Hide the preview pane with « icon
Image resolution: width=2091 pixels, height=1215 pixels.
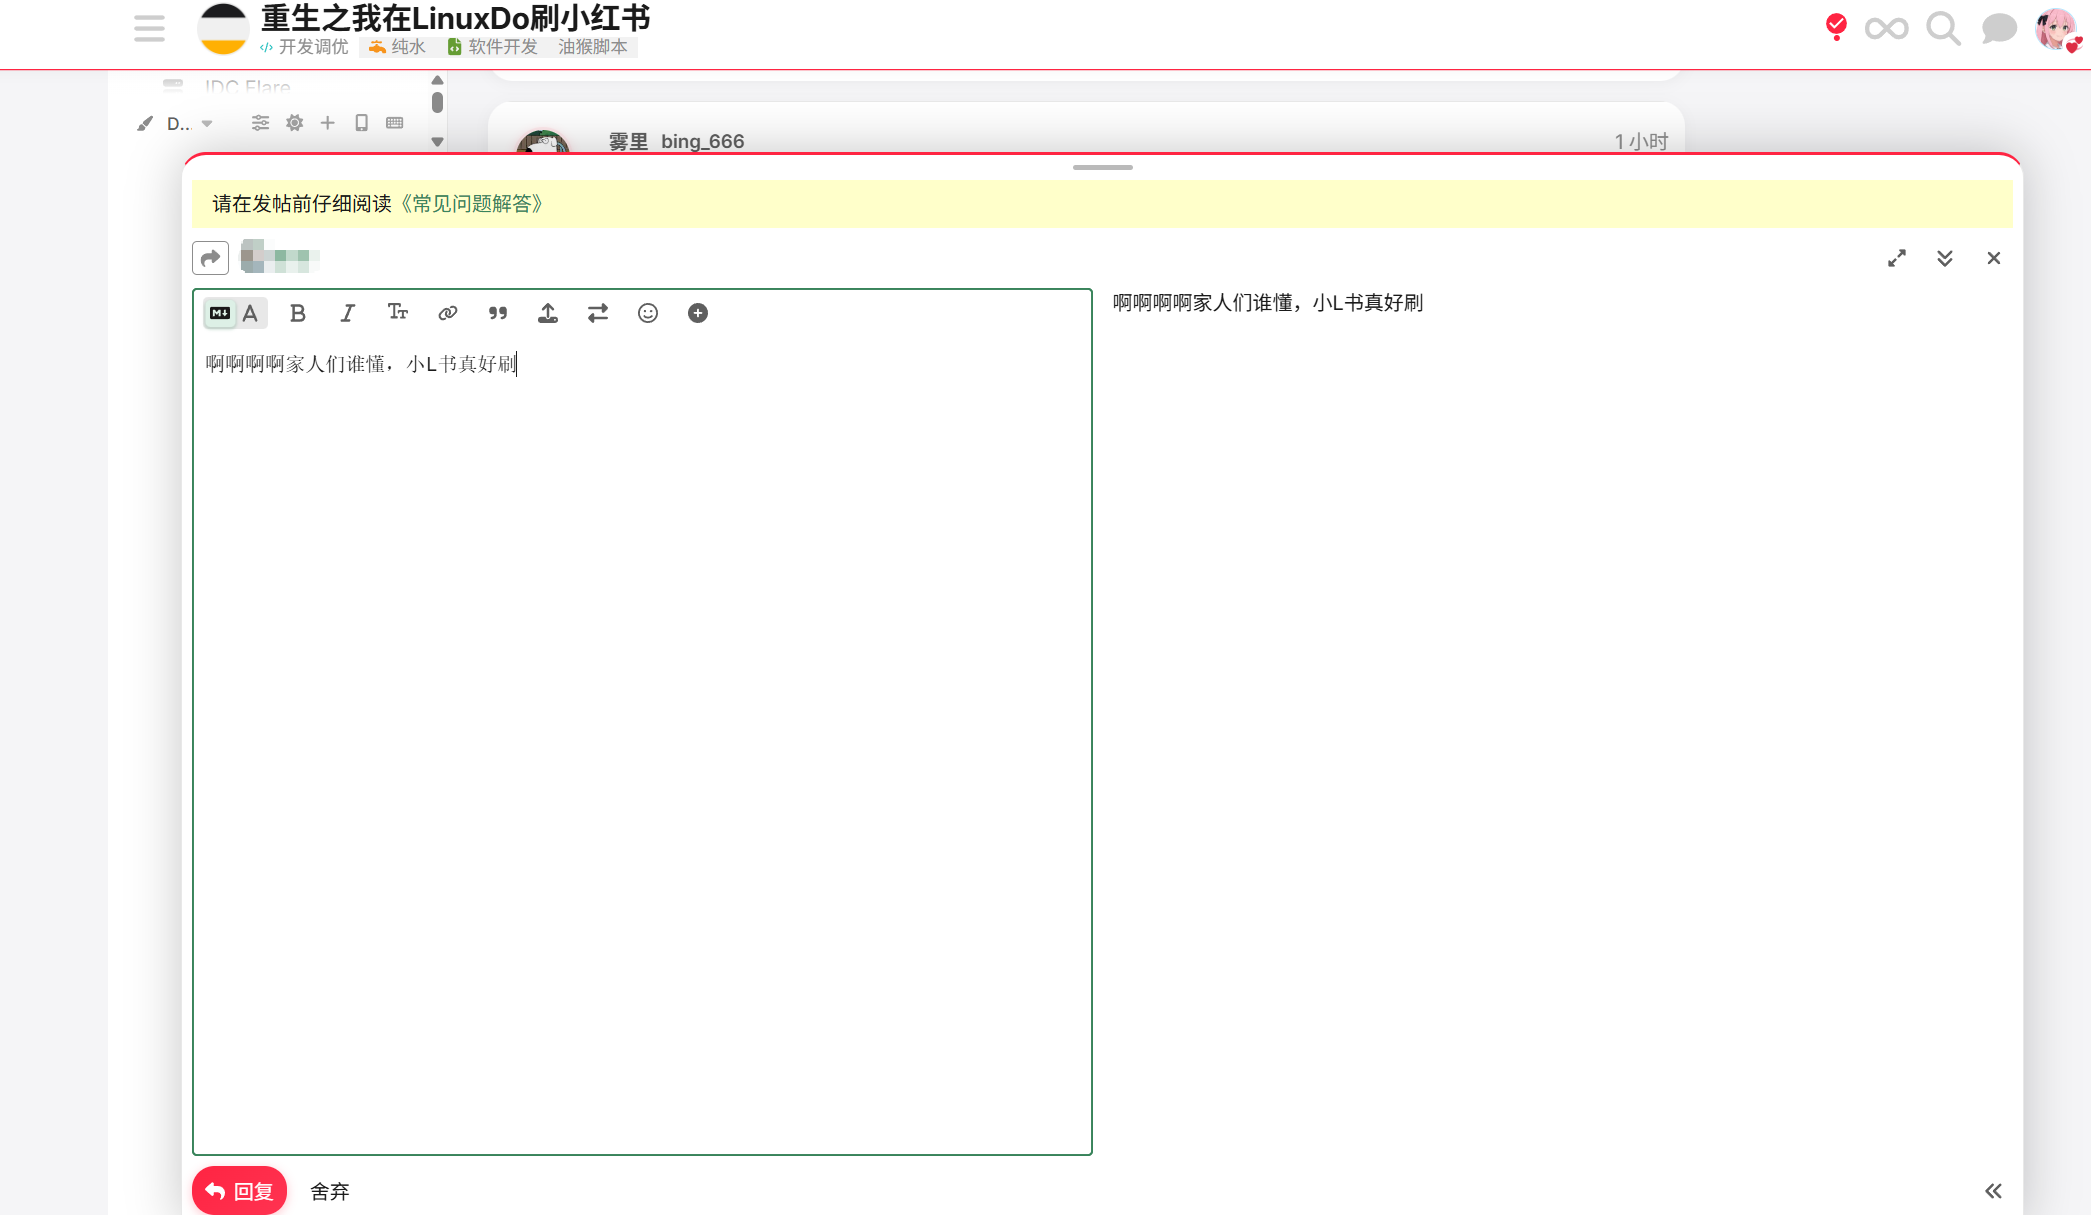(x=1992, y=1191)
